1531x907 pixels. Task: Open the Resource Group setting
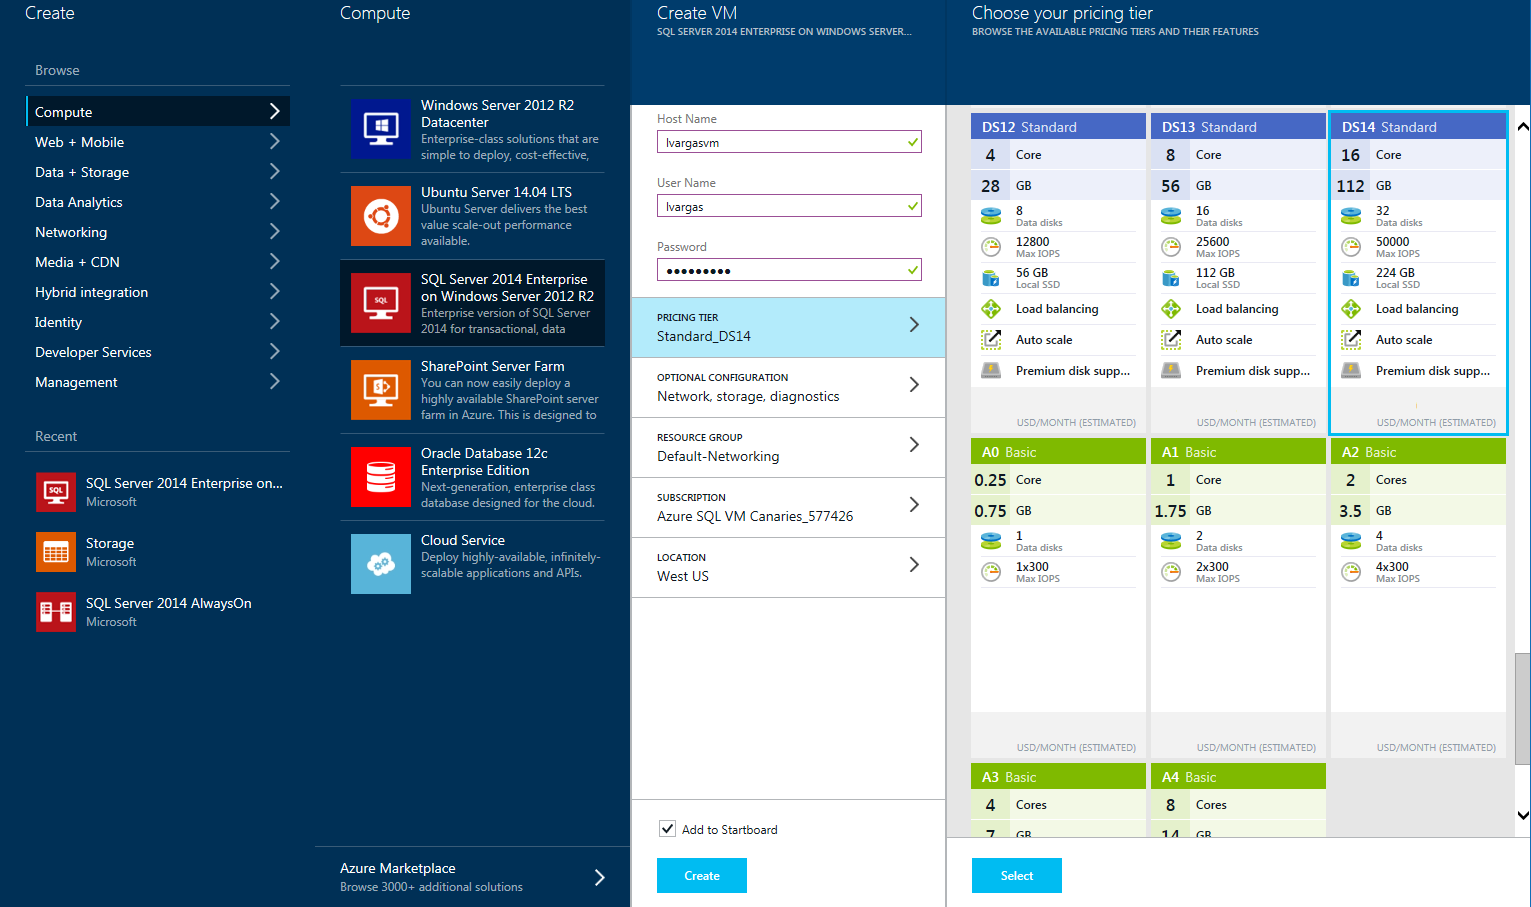[788, 447]
